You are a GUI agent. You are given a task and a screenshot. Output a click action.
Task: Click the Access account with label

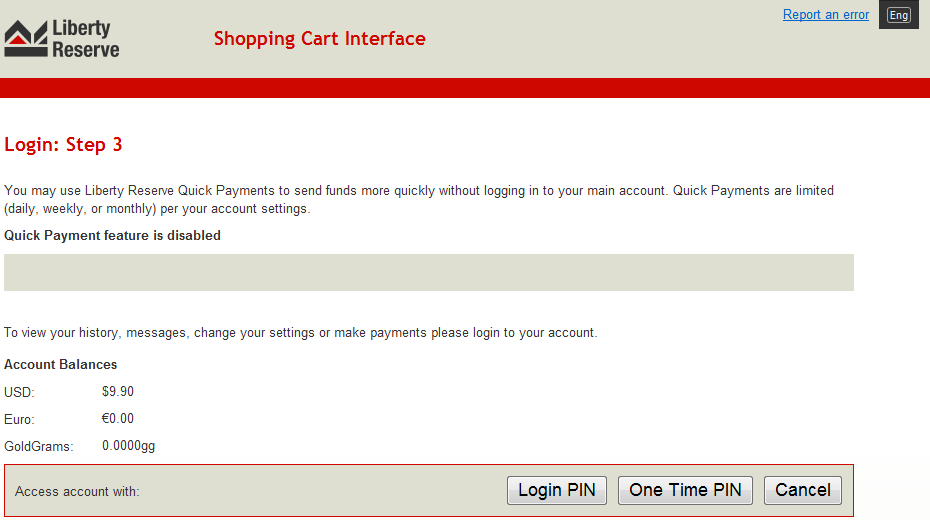click(77, 492)
